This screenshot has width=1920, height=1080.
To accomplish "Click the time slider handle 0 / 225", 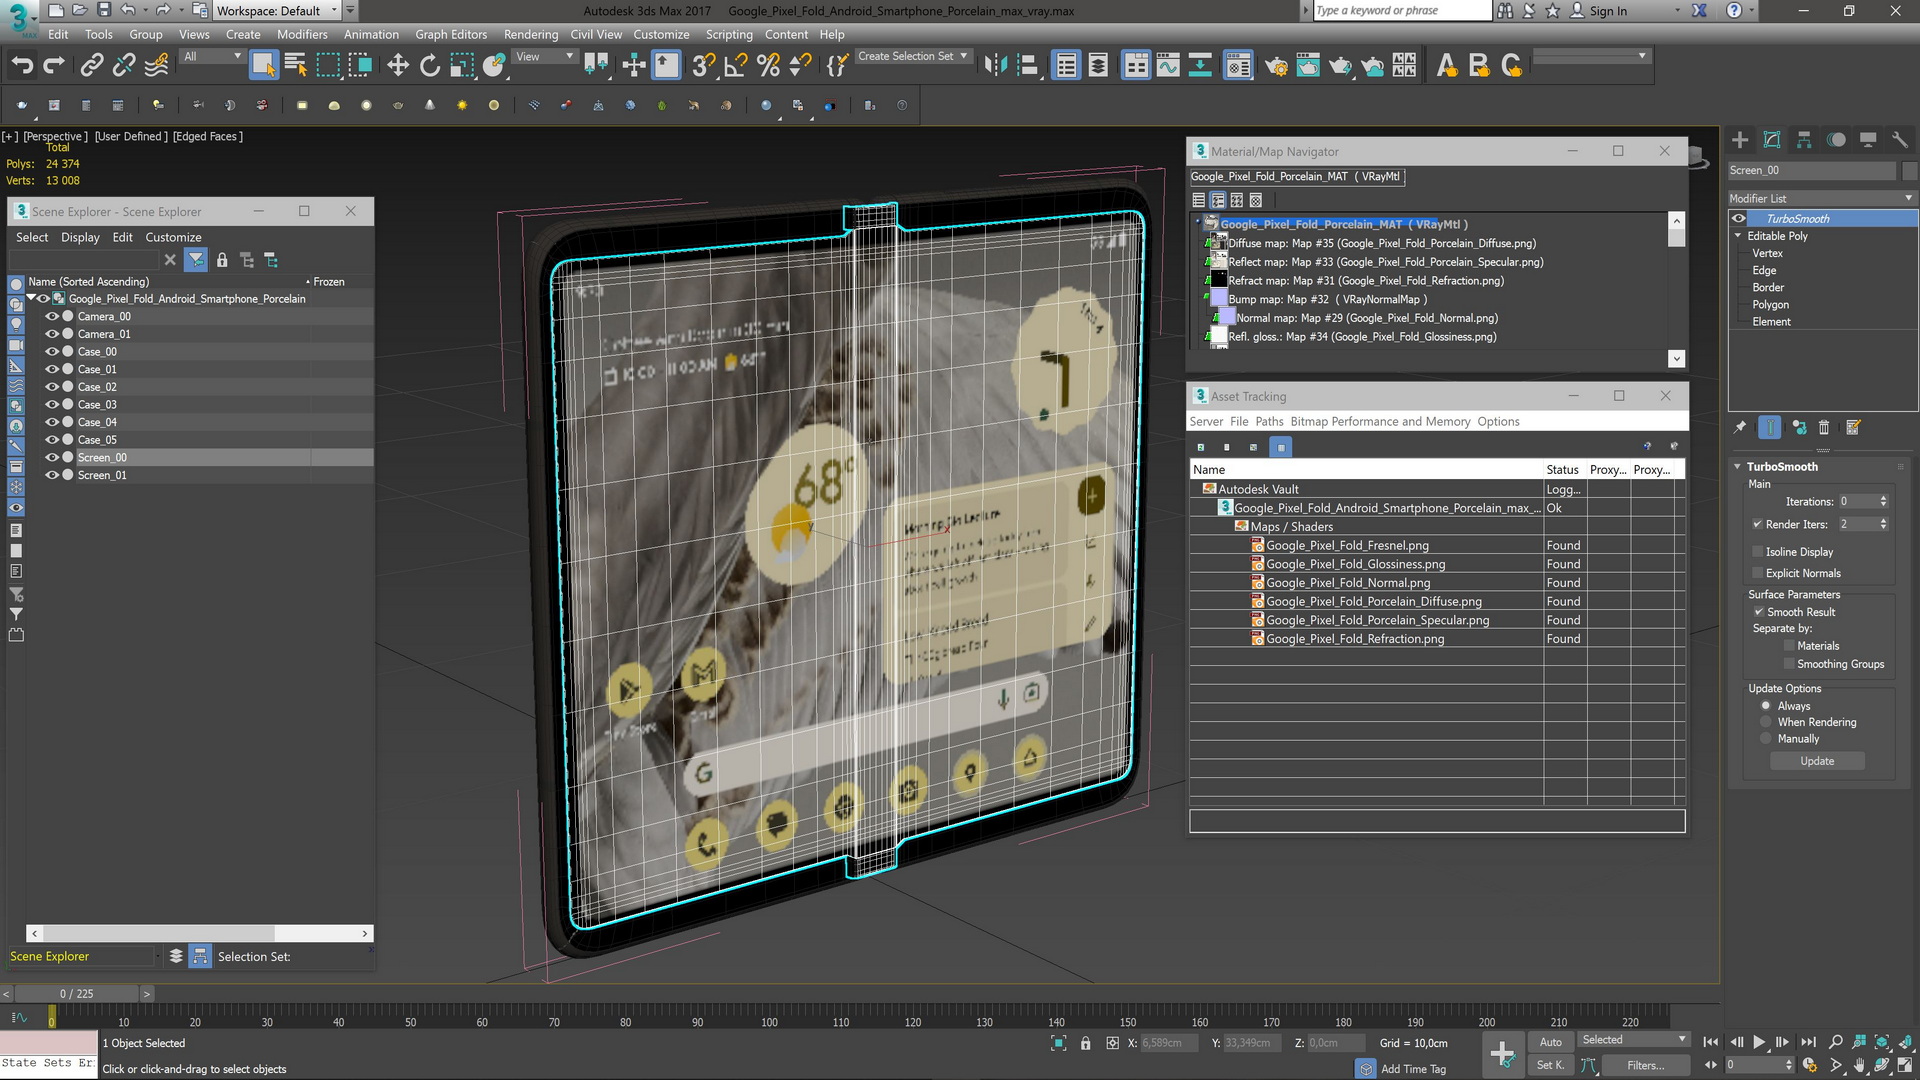I will [x=76, y=994].
